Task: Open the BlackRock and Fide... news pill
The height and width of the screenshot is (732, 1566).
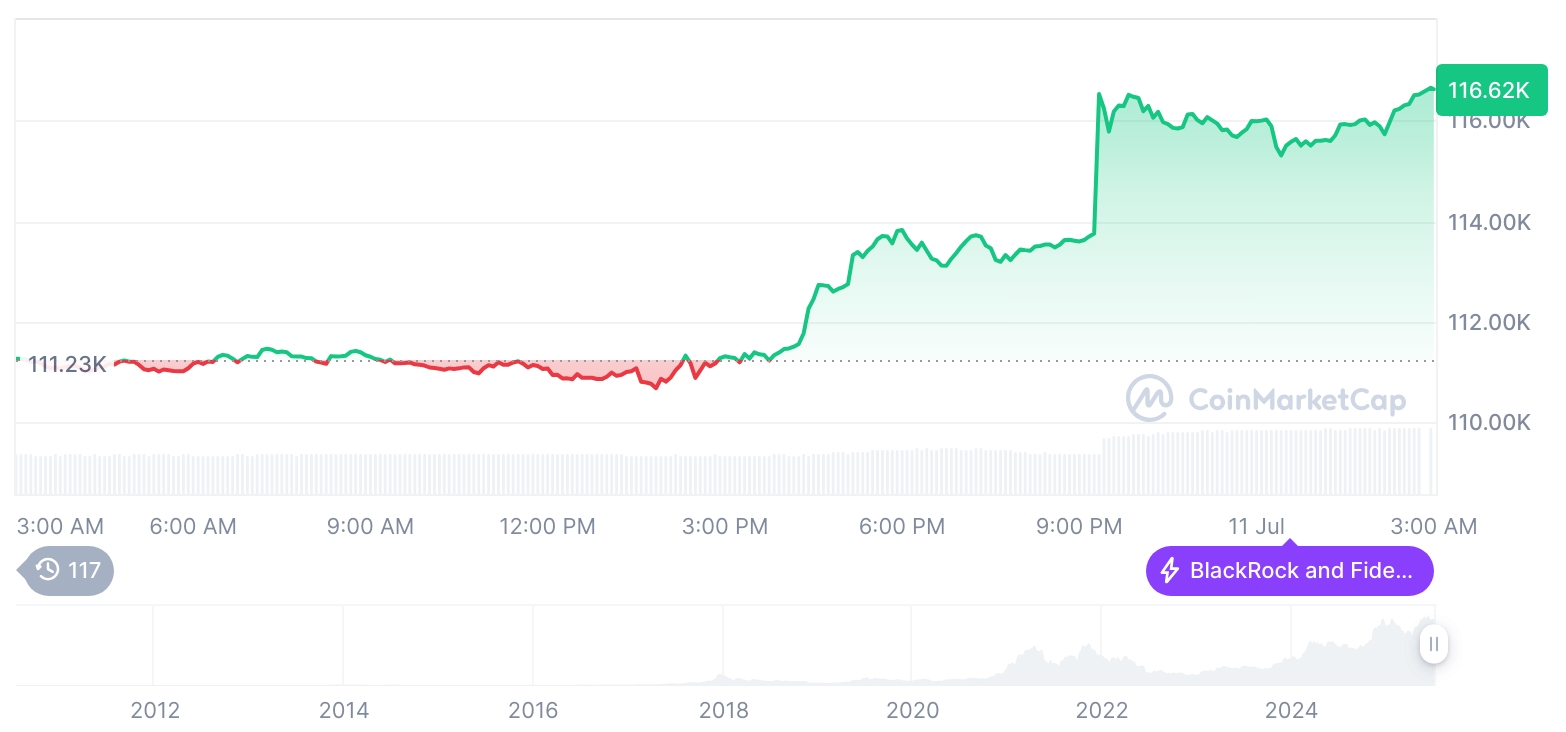Action: point(1289,571)
